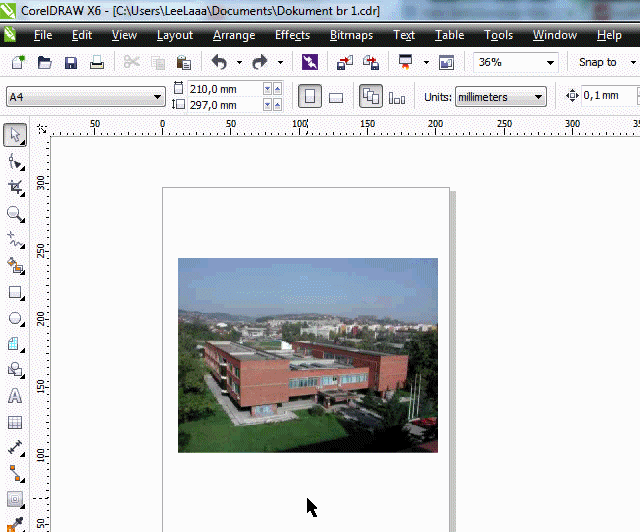The width and height of the screenshot is (640, 532).
Task: Toggle All Pages layout button
Action: 370,97
